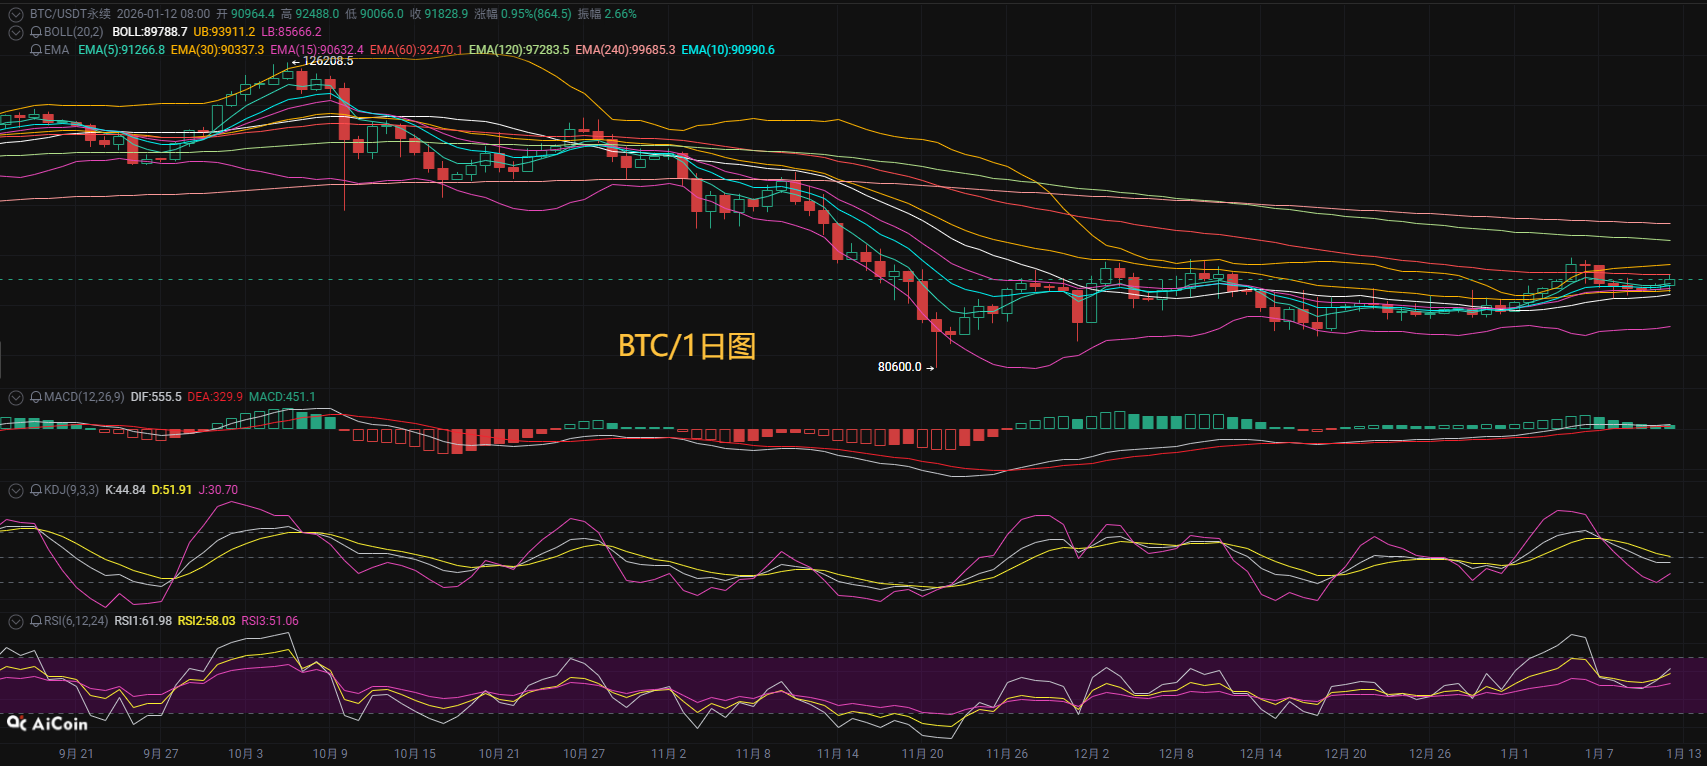Collapse the BOLL indicator row chevron
1707x766 pixels.
(16, 32)
